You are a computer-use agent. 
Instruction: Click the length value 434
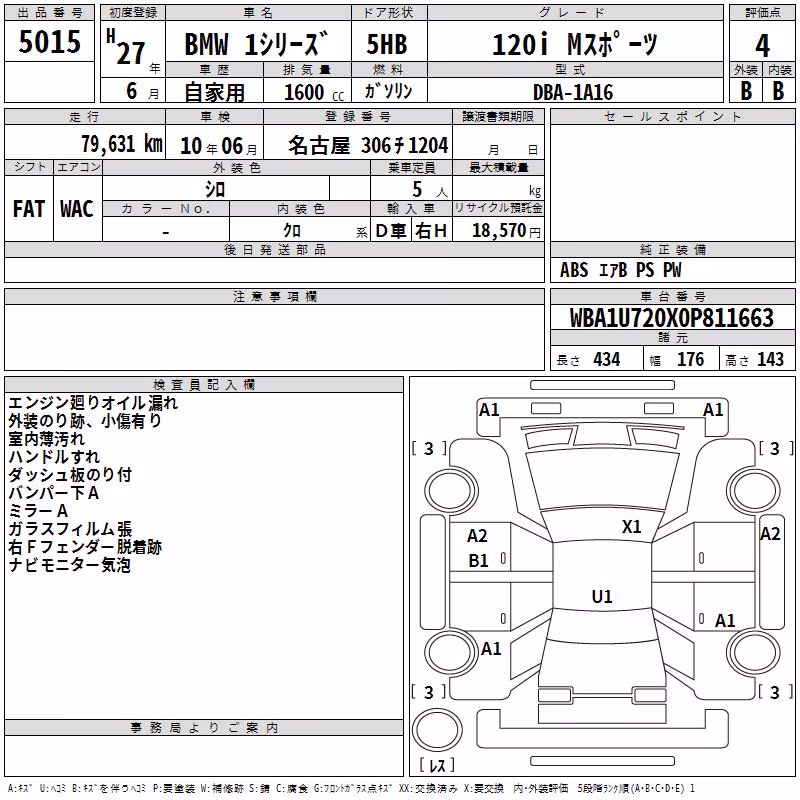click(607, 360)
